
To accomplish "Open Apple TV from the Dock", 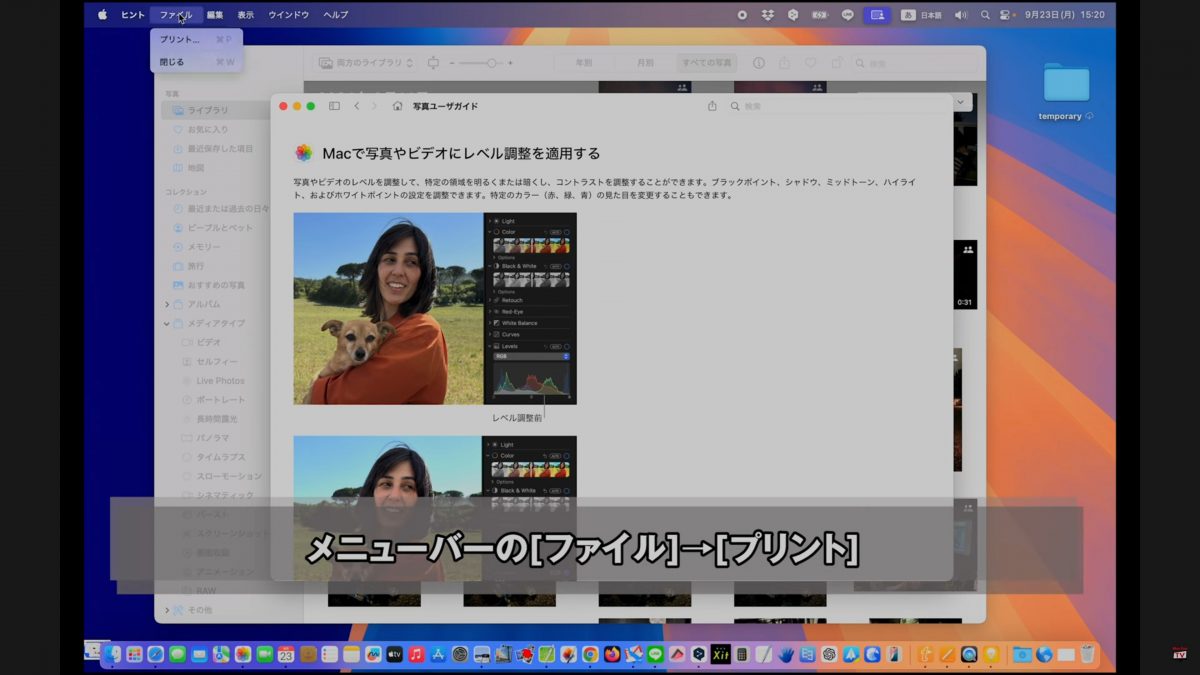I will [395, 654].
